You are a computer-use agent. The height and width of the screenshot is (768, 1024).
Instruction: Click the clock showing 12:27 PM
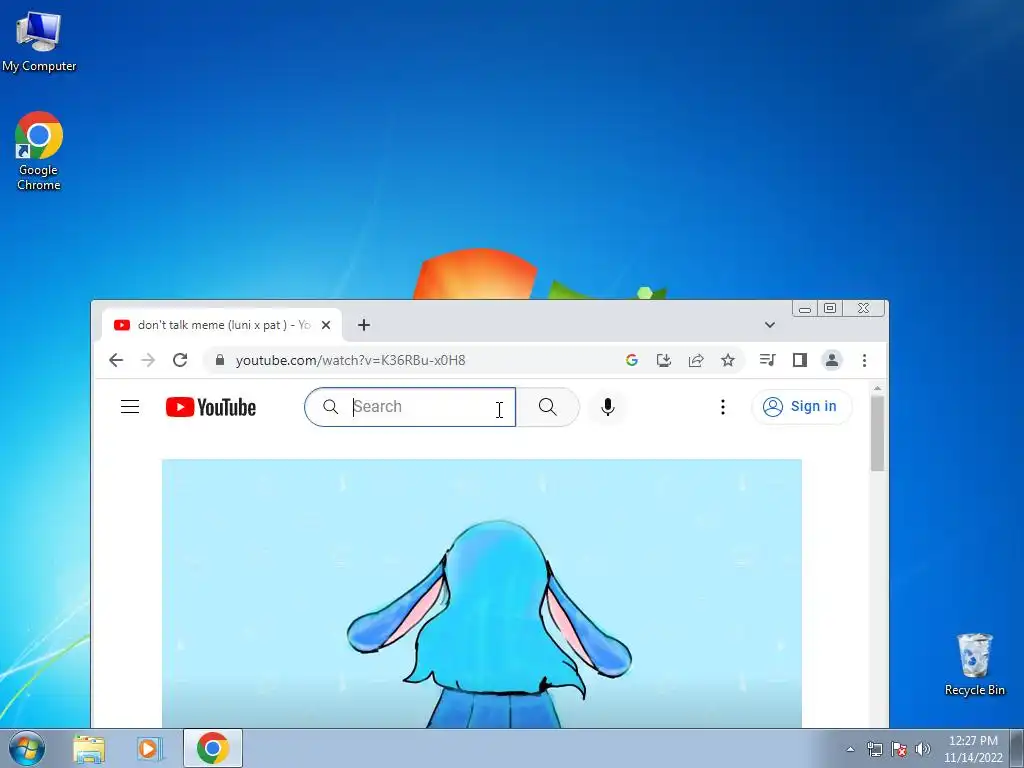click(973, 749)
